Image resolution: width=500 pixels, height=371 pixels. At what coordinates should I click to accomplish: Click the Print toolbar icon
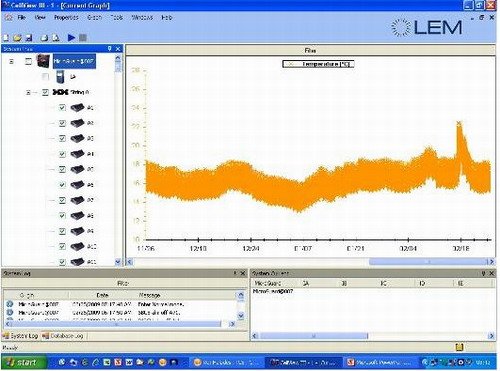(44, 38)
